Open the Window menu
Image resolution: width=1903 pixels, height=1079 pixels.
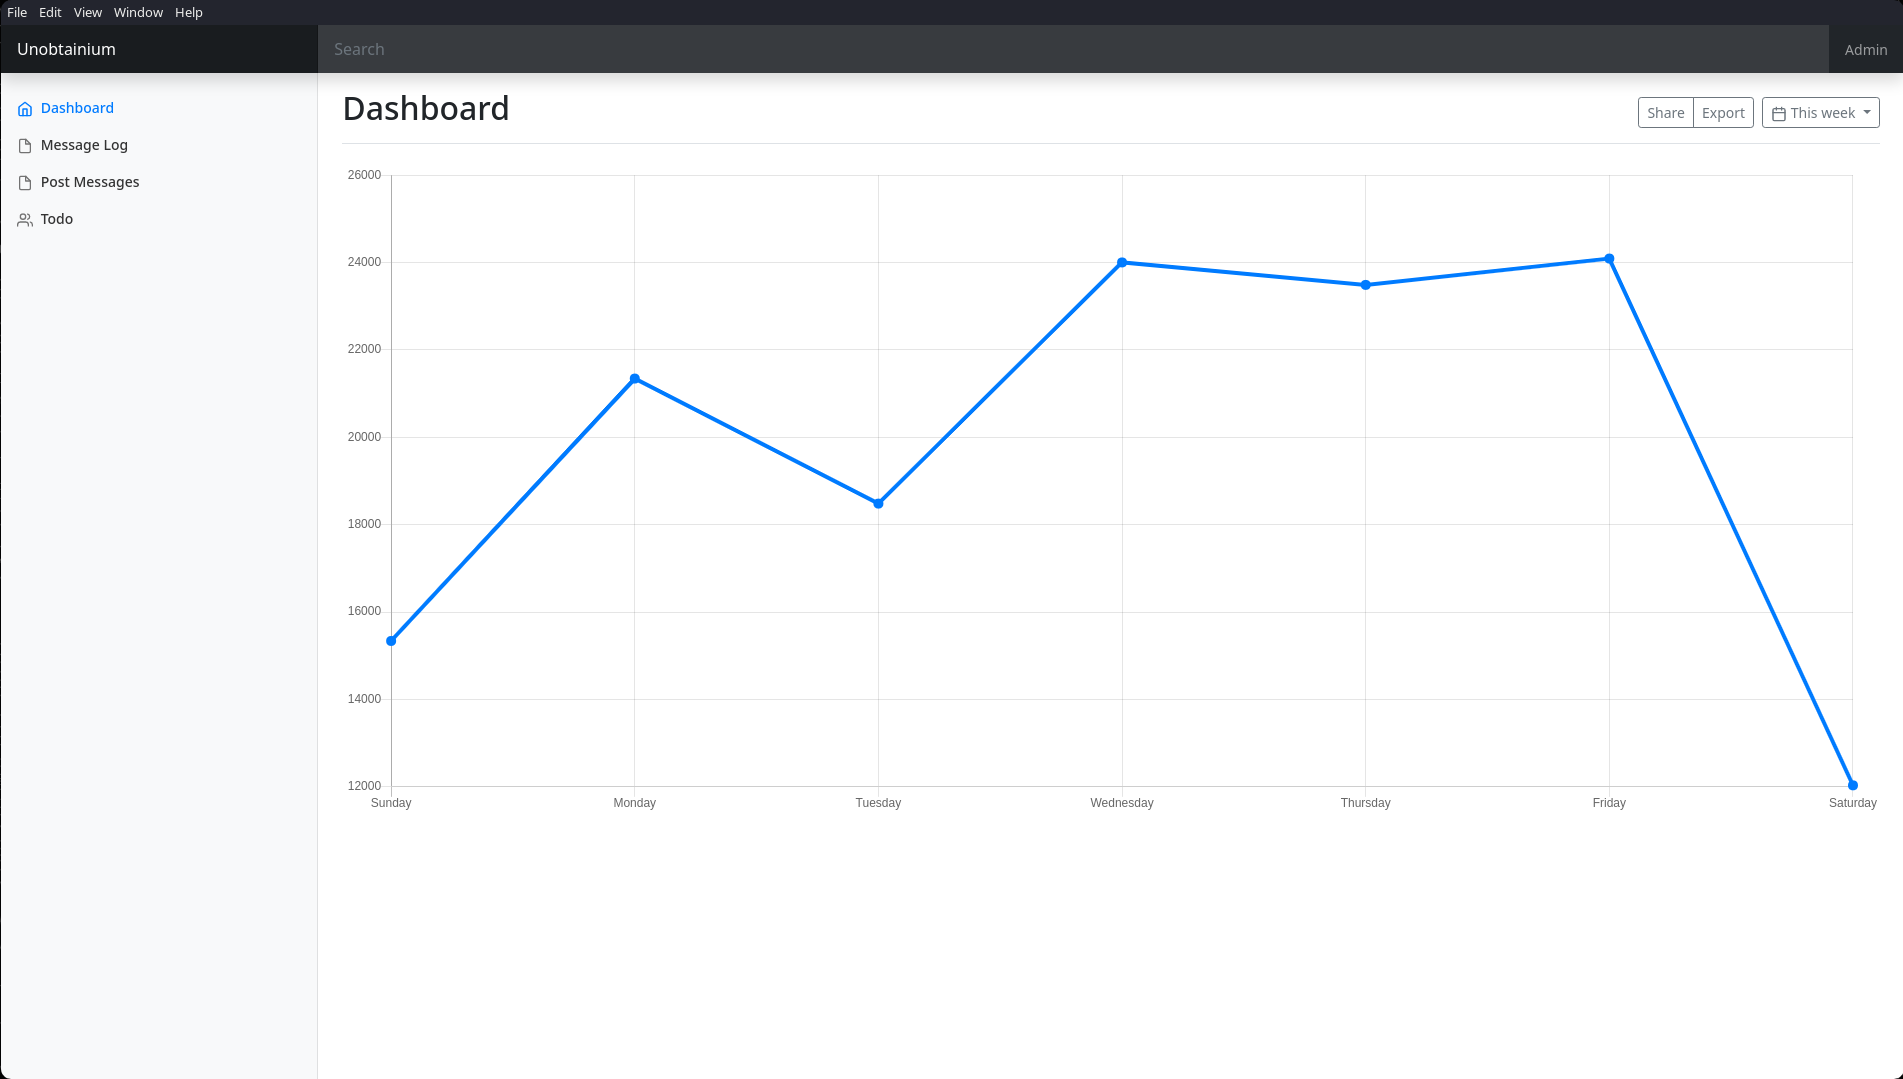point(138,12)
